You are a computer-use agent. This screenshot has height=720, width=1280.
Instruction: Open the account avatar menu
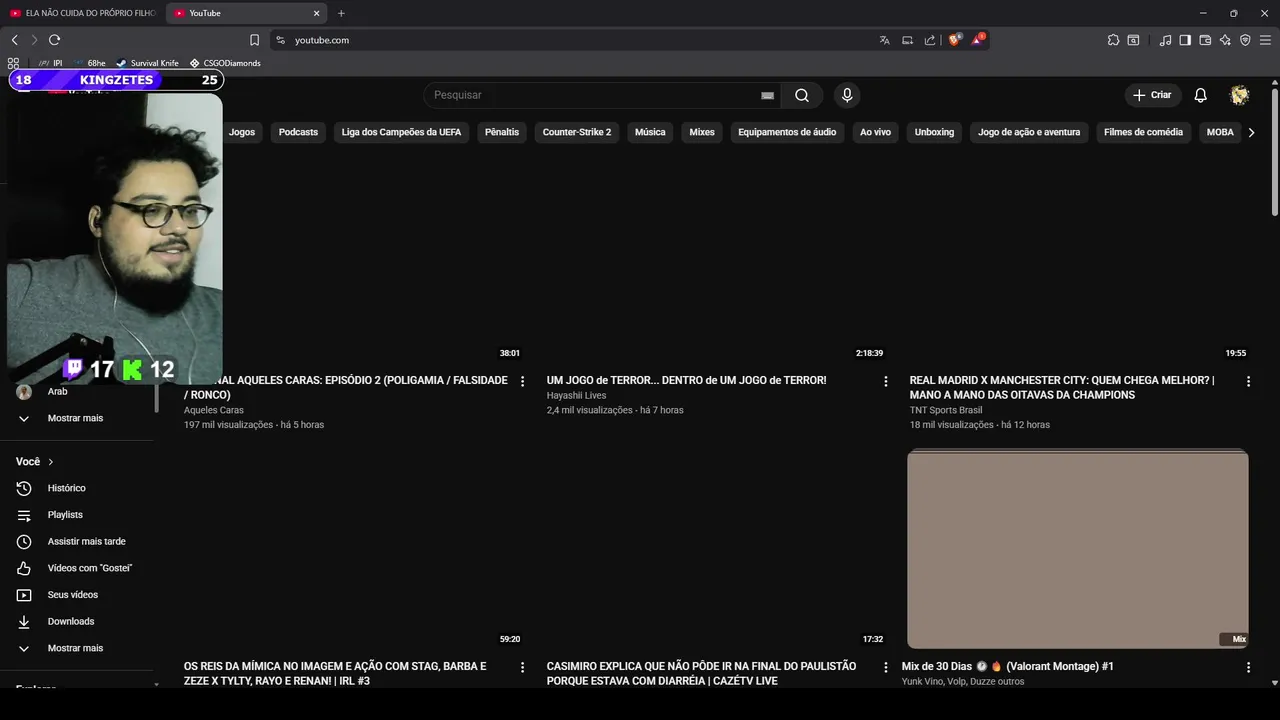point(1240,95)
